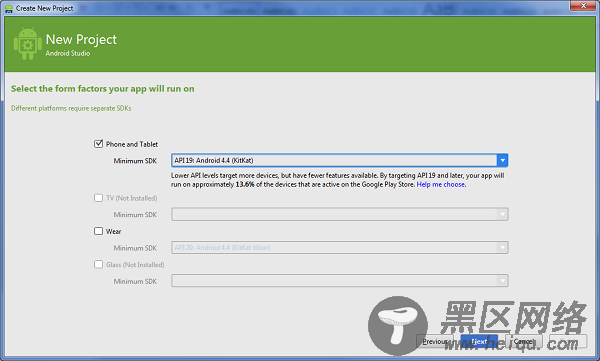Screen dimensions: 600x361
Task: Click the Minimum SDK label under Wear
Action: pos(135,248)
